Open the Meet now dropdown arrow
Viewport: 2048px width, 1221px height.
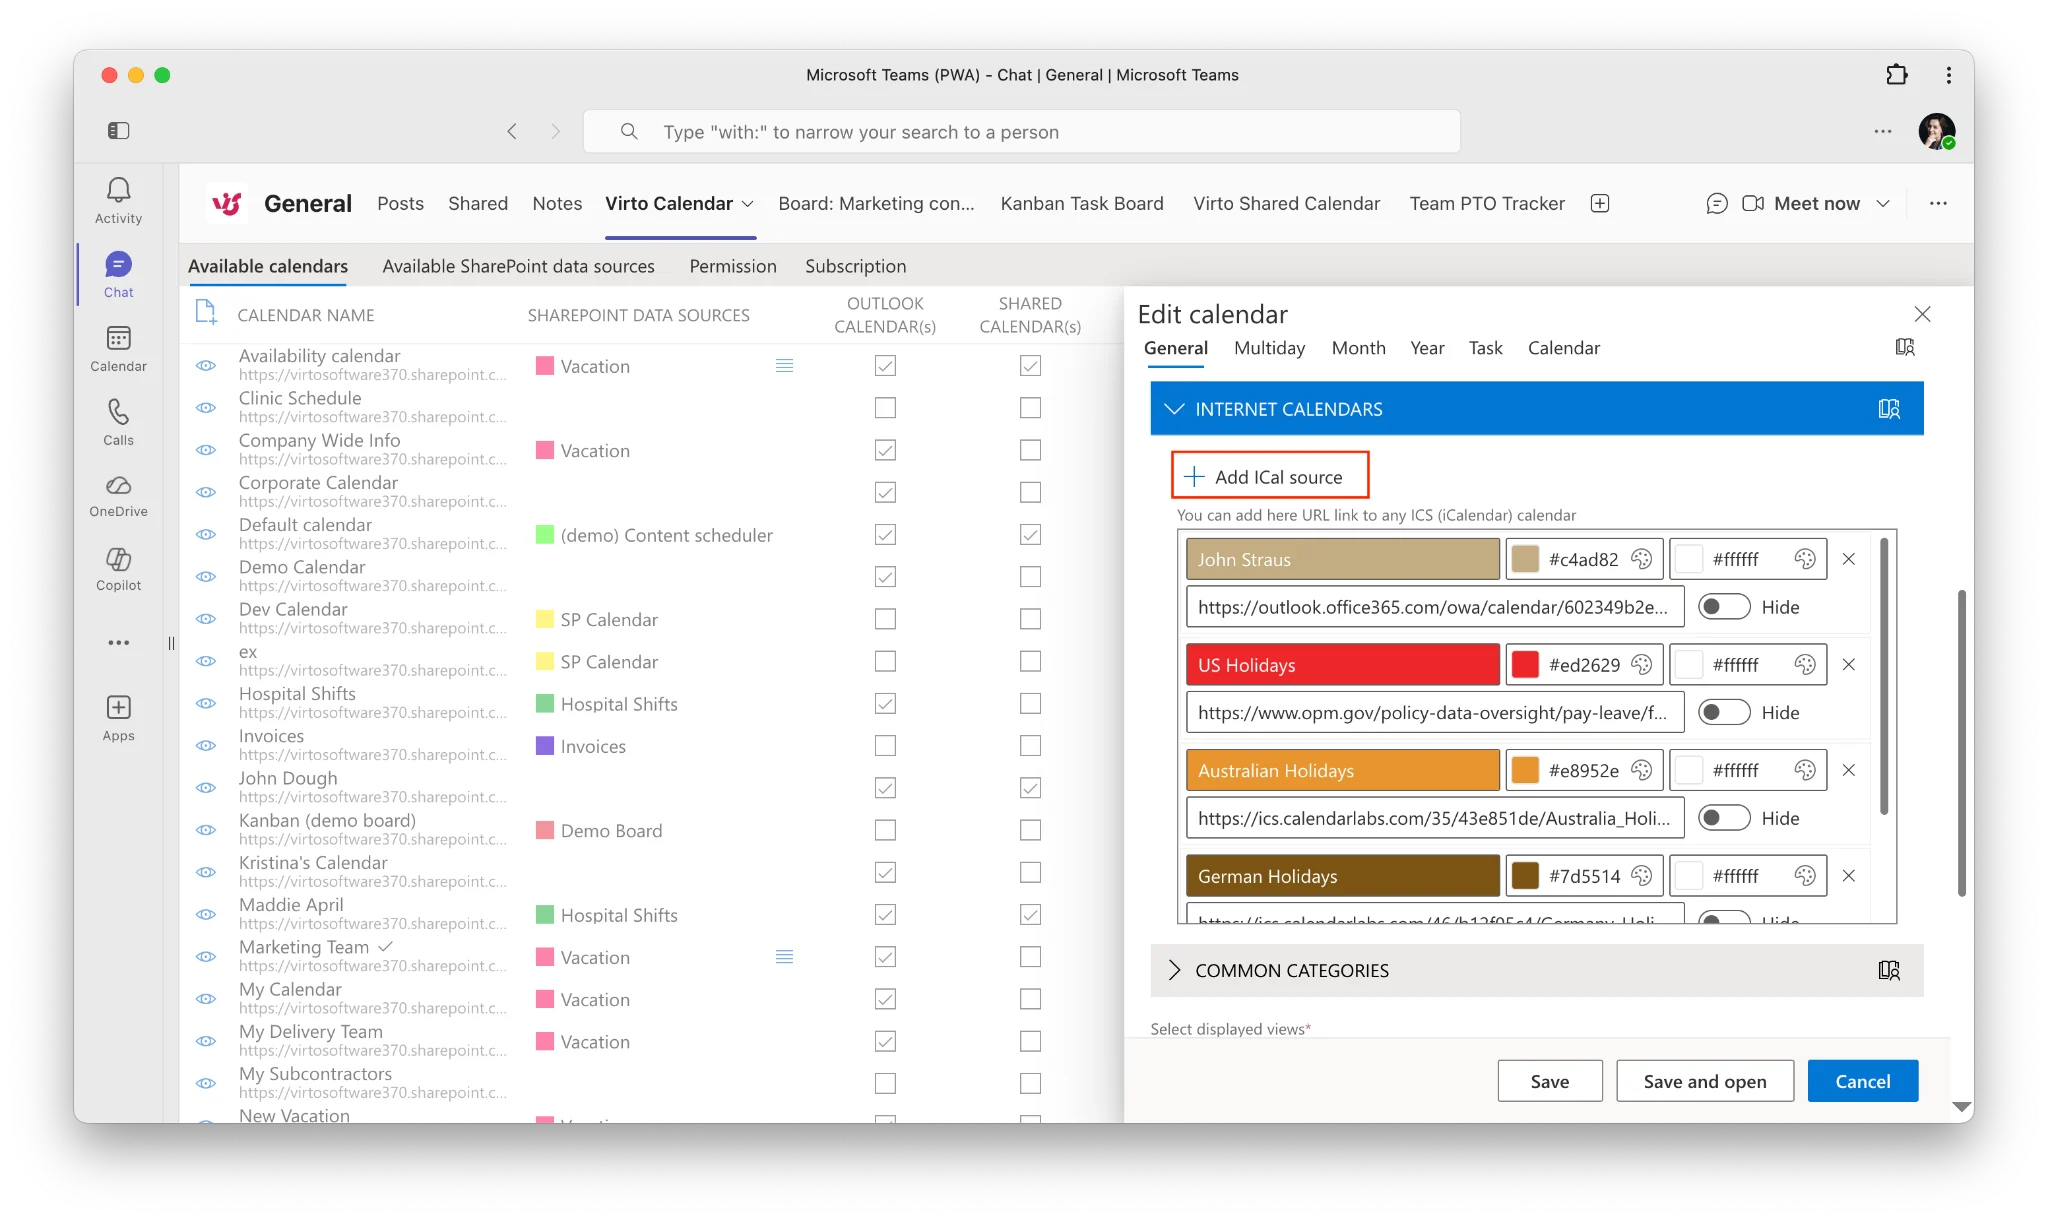[1883, 204]
